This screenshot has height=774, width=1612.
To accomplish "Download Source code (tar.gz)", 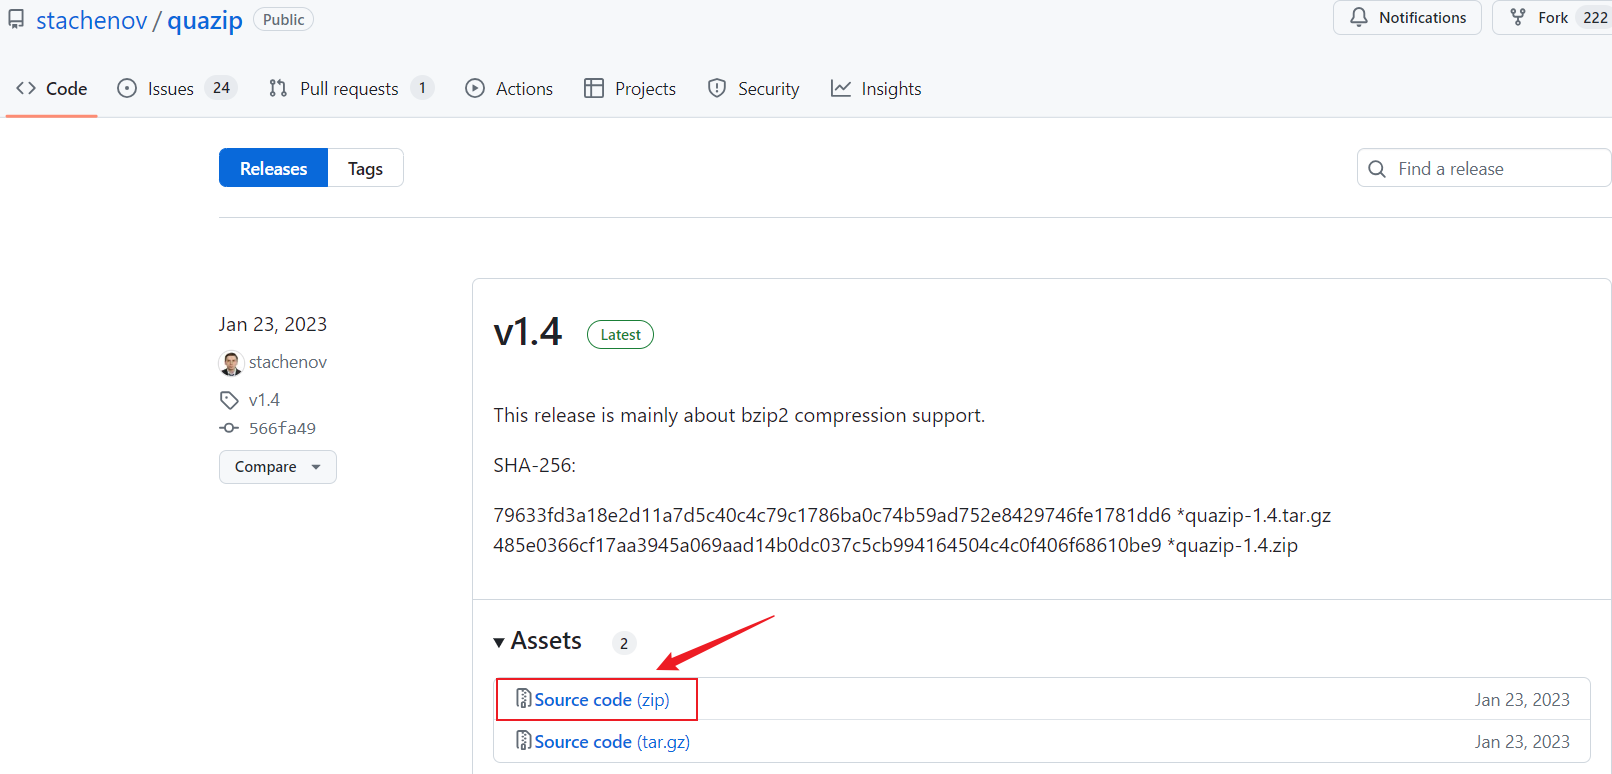I will [x=612, y=742].
